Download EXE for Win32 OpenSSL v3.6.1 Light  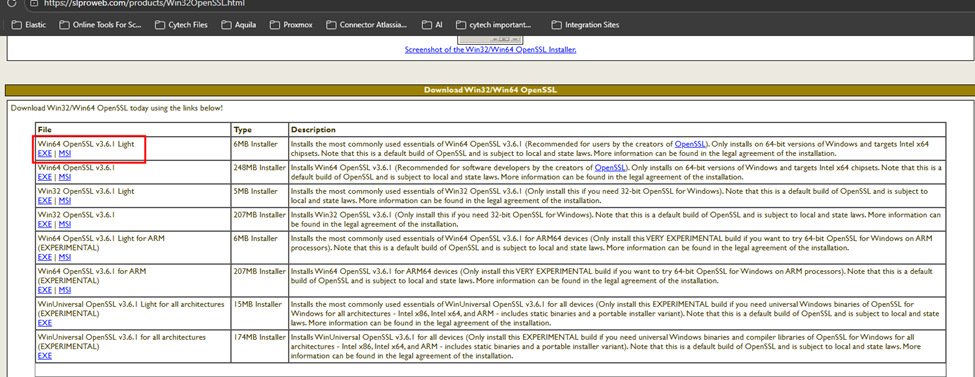(44, 200)
